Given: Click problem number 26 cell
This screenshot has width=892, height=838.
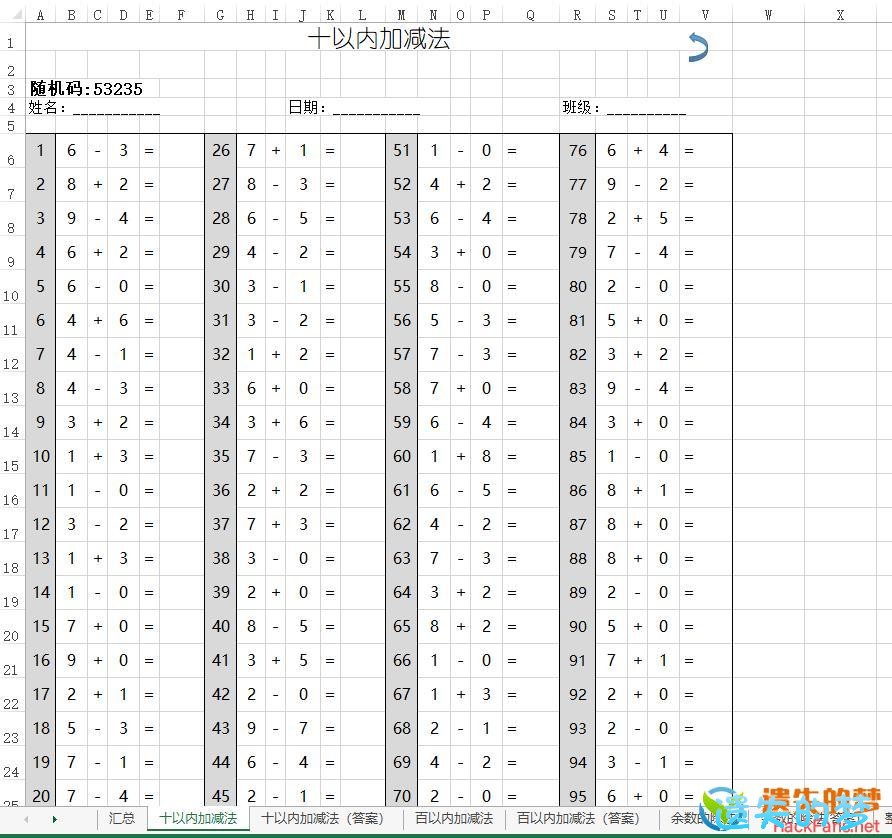Looking at the screenshot, I should point(221,151).
